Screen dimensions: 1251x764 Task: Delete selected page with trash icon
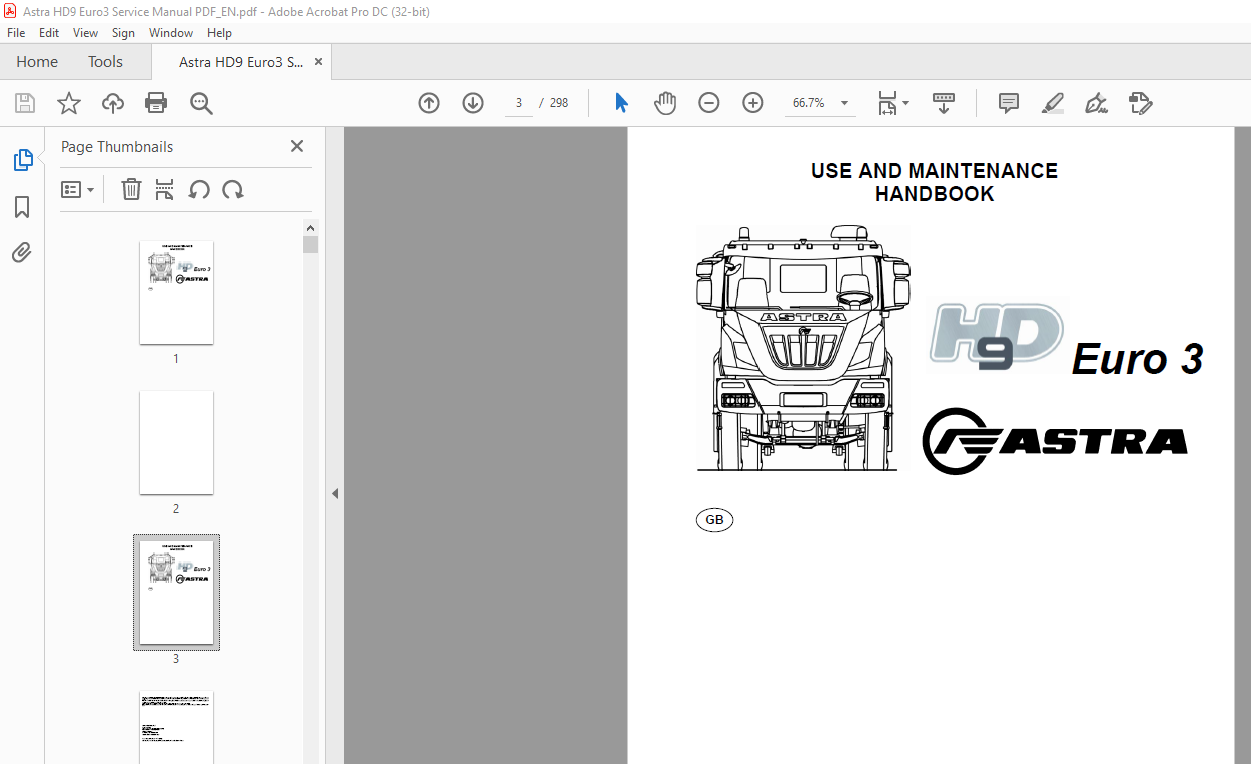[x=131, y=189]
